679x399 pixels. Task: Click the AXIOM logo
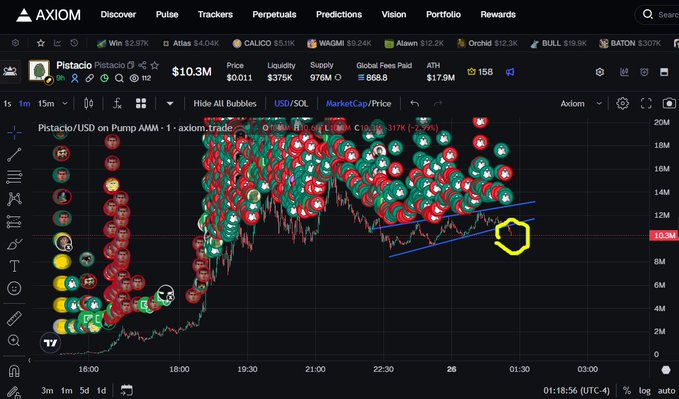pos(48,15)
